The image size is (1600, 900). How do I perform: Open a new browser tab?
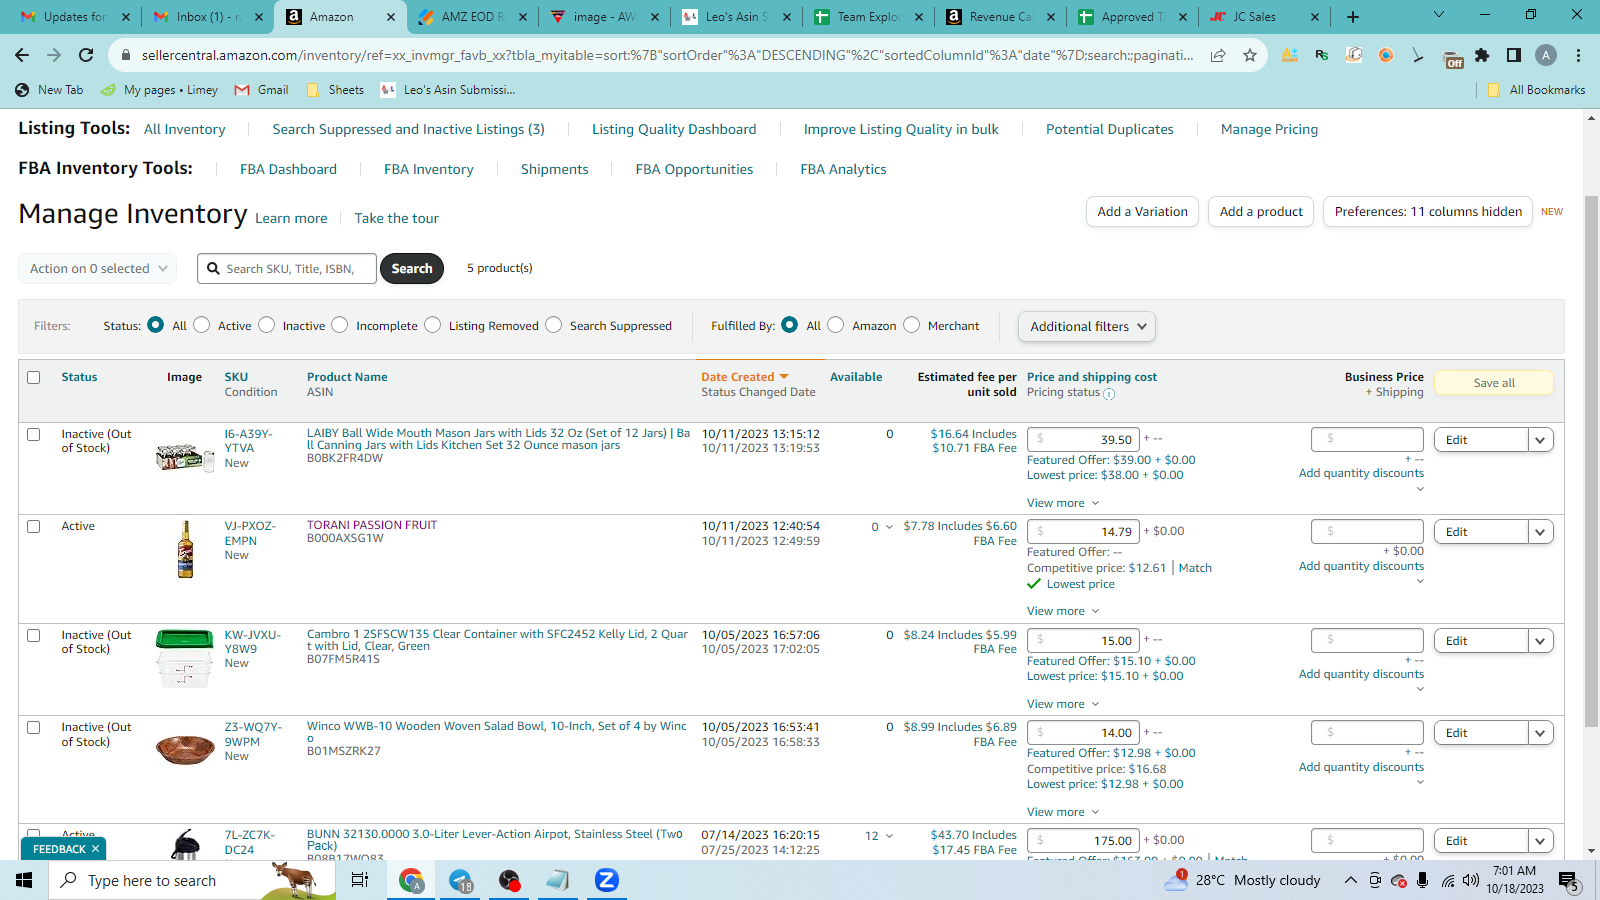click(x=1353, y=17)
